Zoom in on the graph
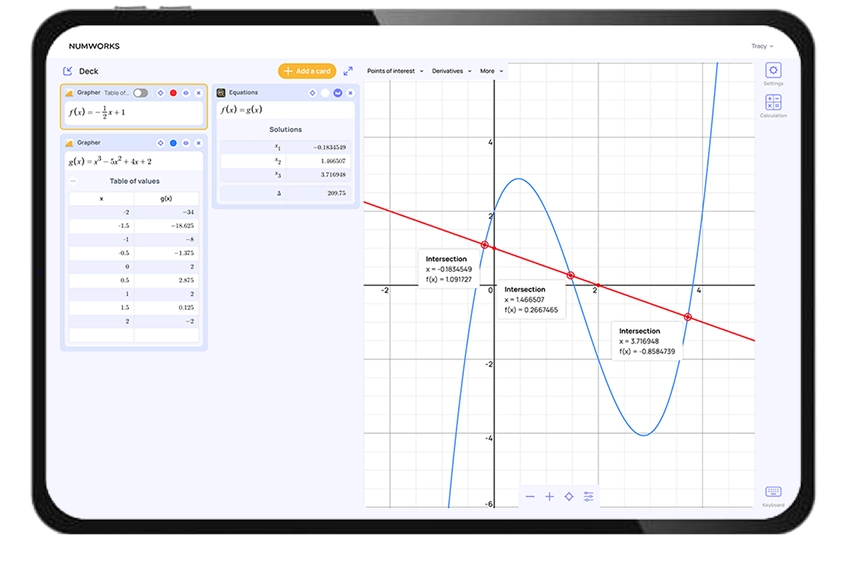 coord(549,497)
